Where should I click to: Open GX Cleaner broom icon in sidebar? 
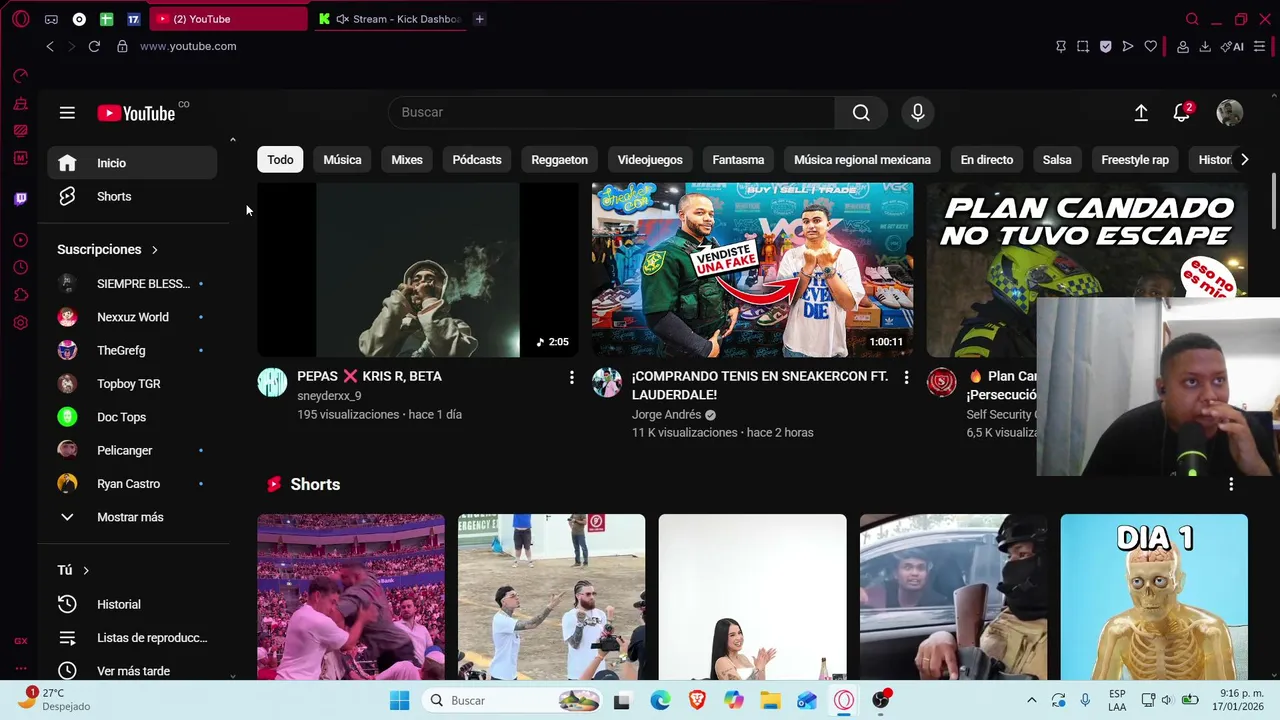pos(21,104)
